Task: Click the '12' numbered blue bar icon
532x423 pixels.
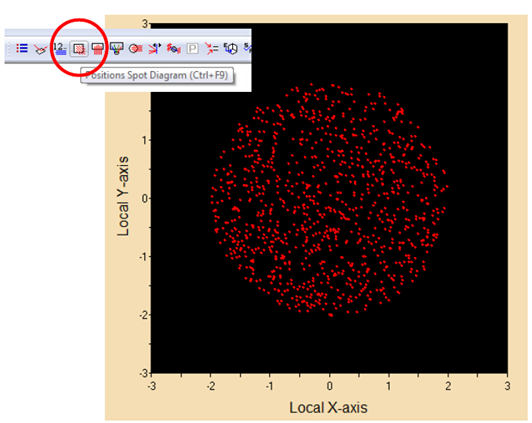Action: [x=60, y=49]
